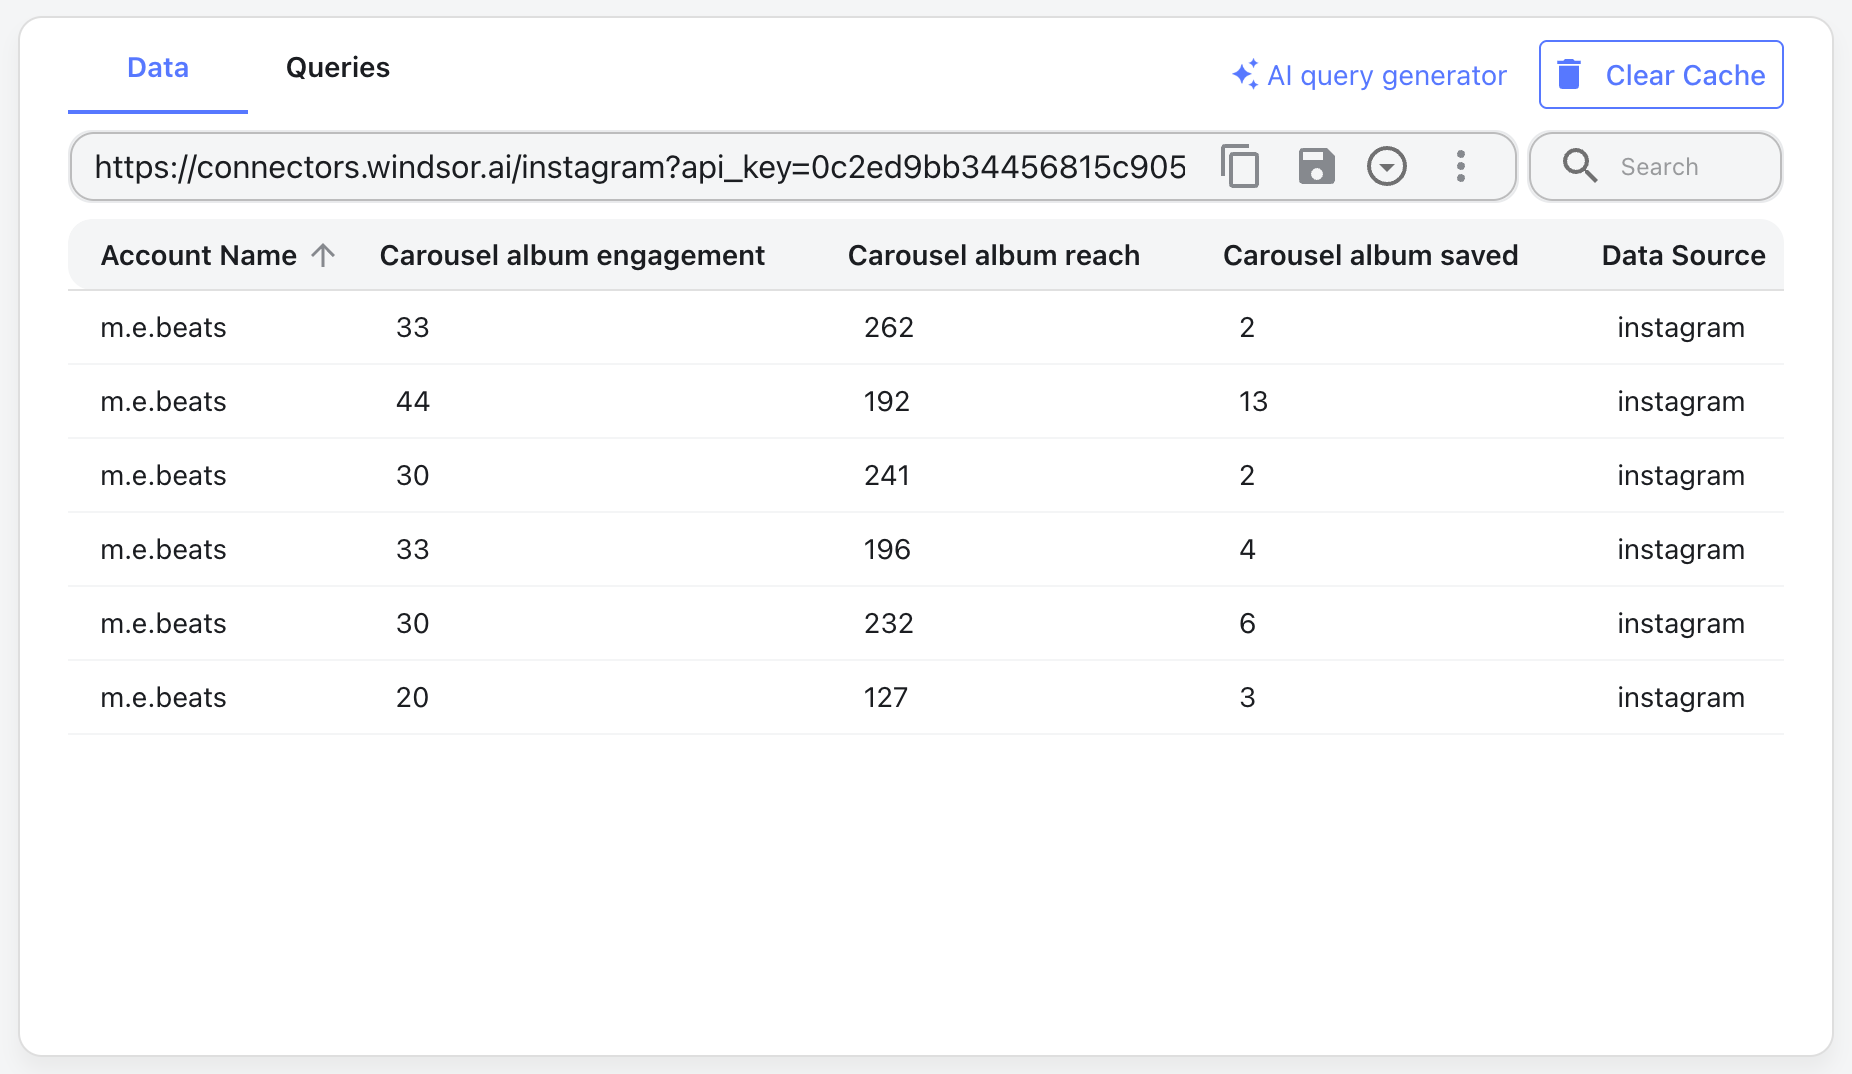This screenshot has height=1074, width=1852.
Task: Open the circular dropdown beside the save icon
Action: 1387,166
